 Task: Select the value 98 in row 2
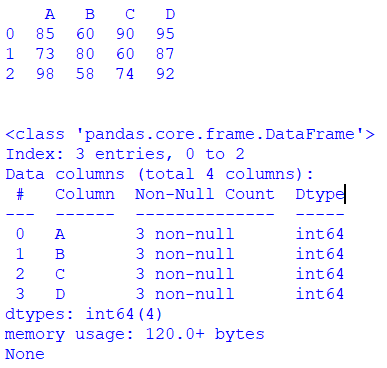[x=45, y=74]
